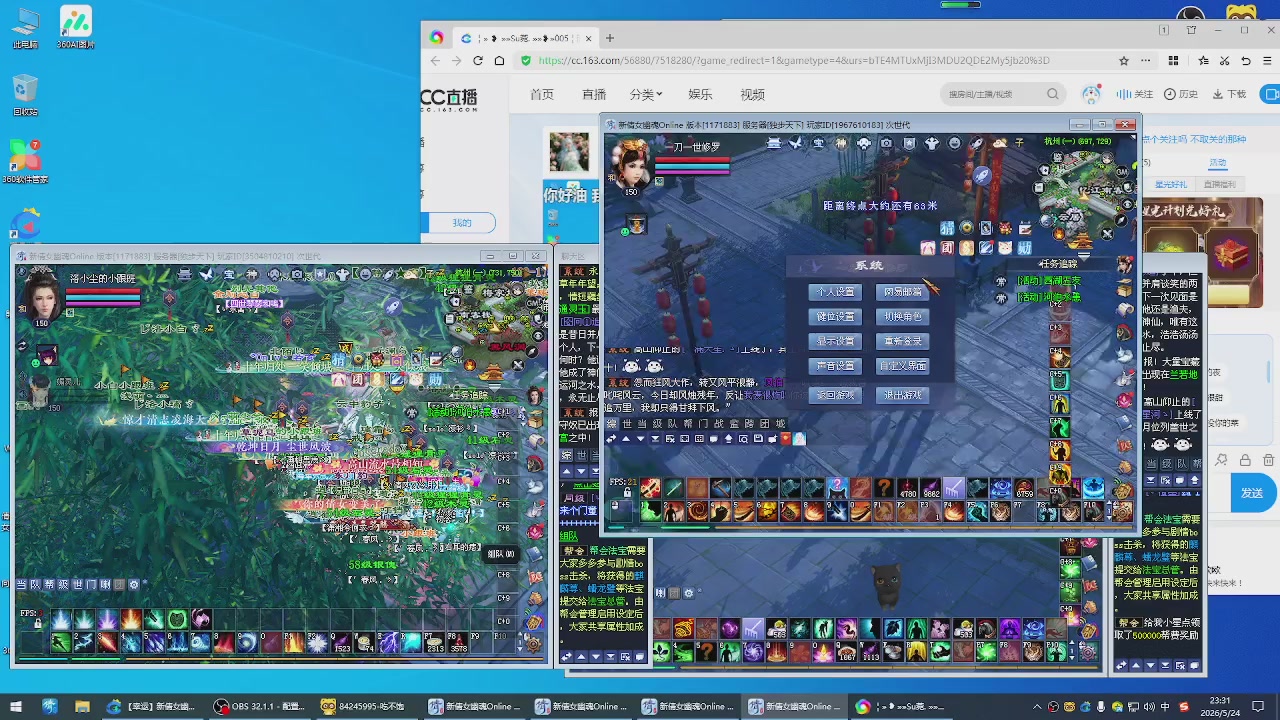Open the 首页 tab on CC直播

tap(542, 94)
